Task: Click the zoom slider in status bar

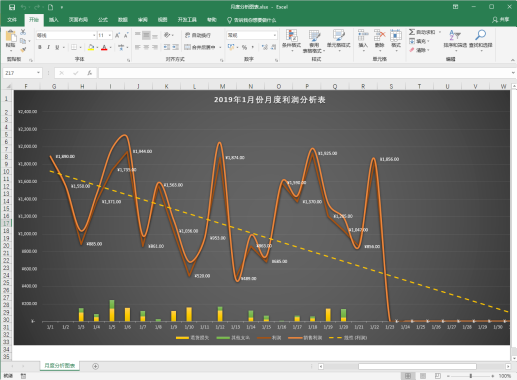Action: pos(470,376)
